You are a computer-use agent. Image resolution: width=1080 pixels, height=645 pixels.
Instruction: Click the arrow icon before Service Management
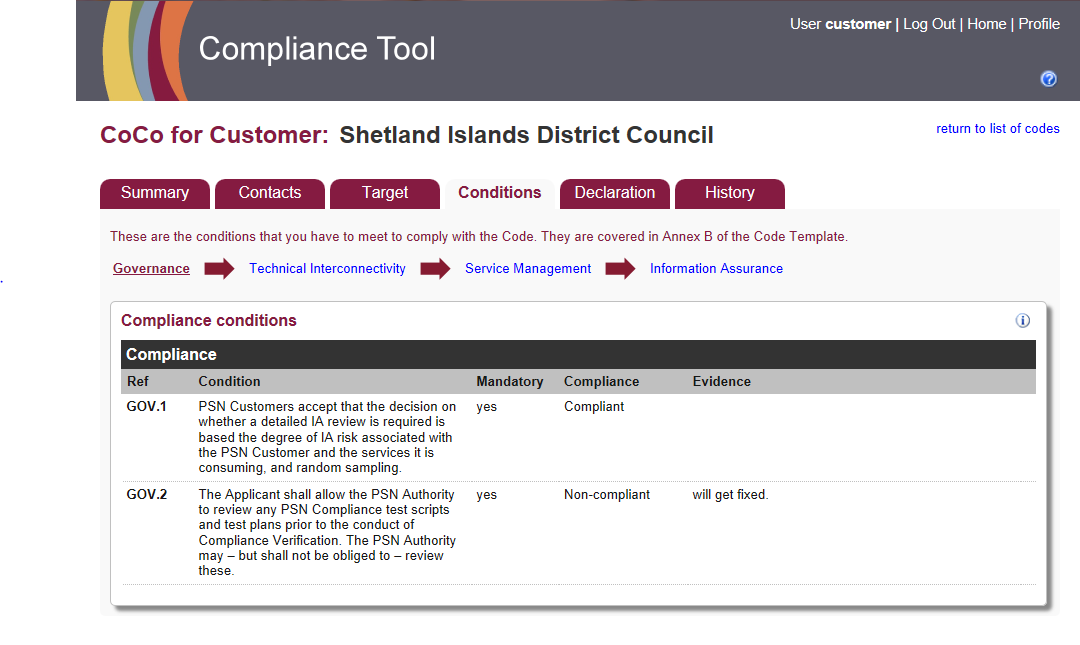pos(435,269)
